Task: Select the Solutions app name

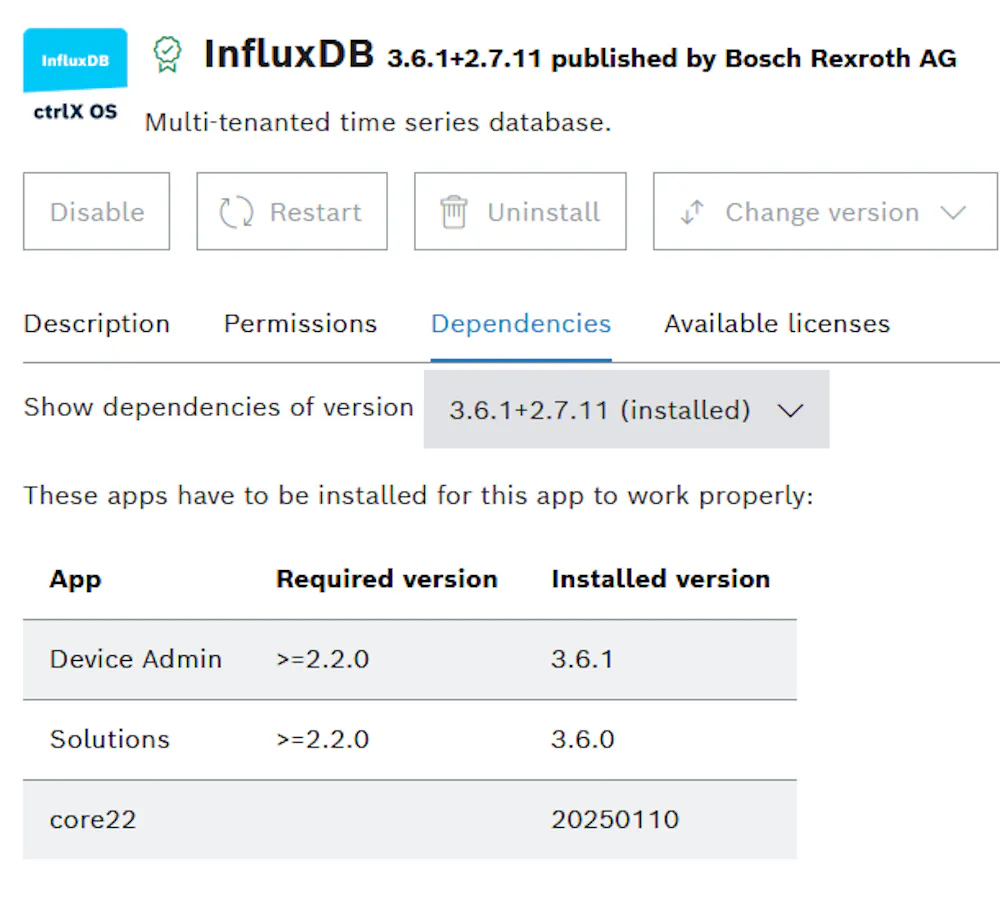Action: point(110,739)
